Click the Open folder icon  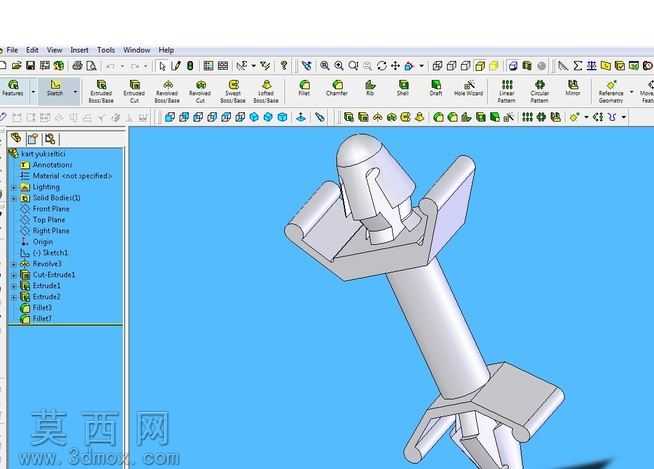click(16, 66)
